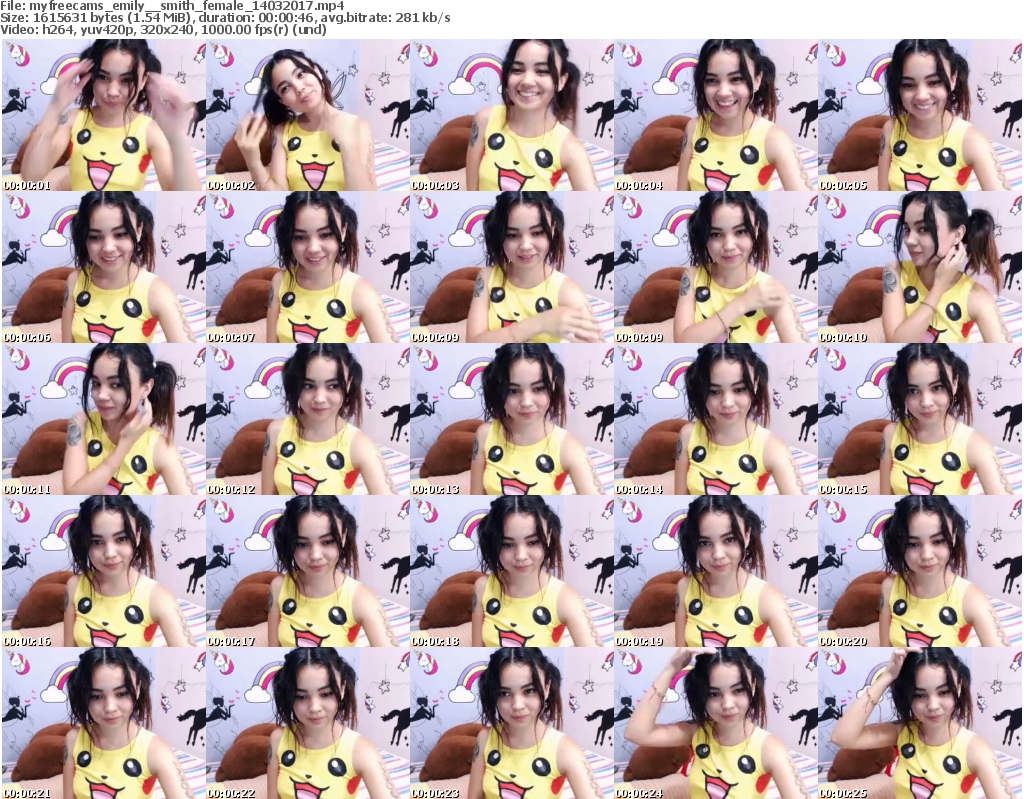The width and height of the screenshot is (1024, 799).
Task: Open the frame thumbnail stamped 00:00:11
Action: [103, 419]
